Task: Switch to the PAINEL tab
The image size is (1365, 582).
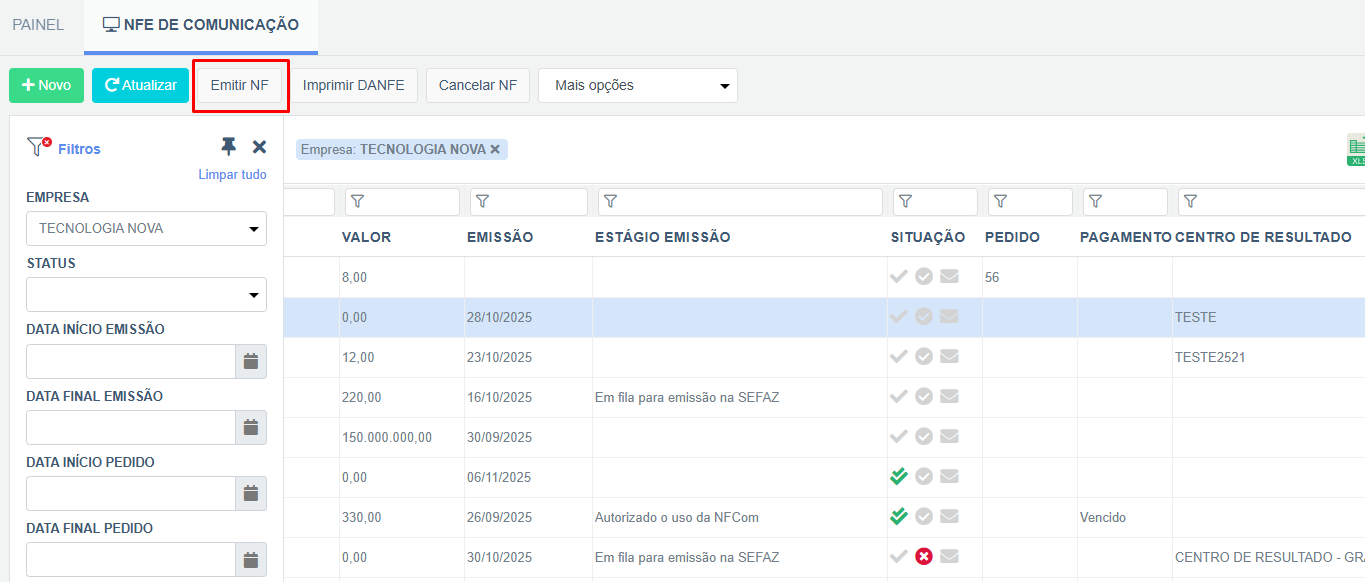Action: 39,25
